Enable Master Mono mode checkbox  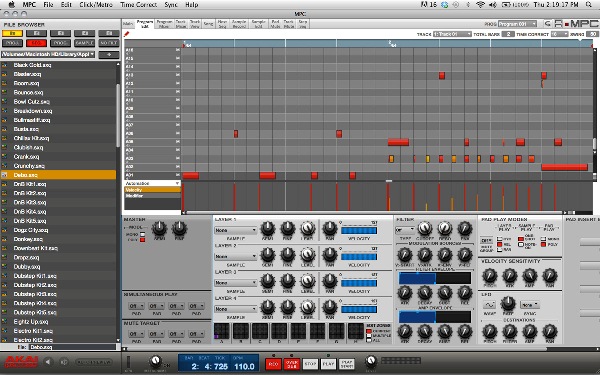pyautogui.click(x=142, y=234)
